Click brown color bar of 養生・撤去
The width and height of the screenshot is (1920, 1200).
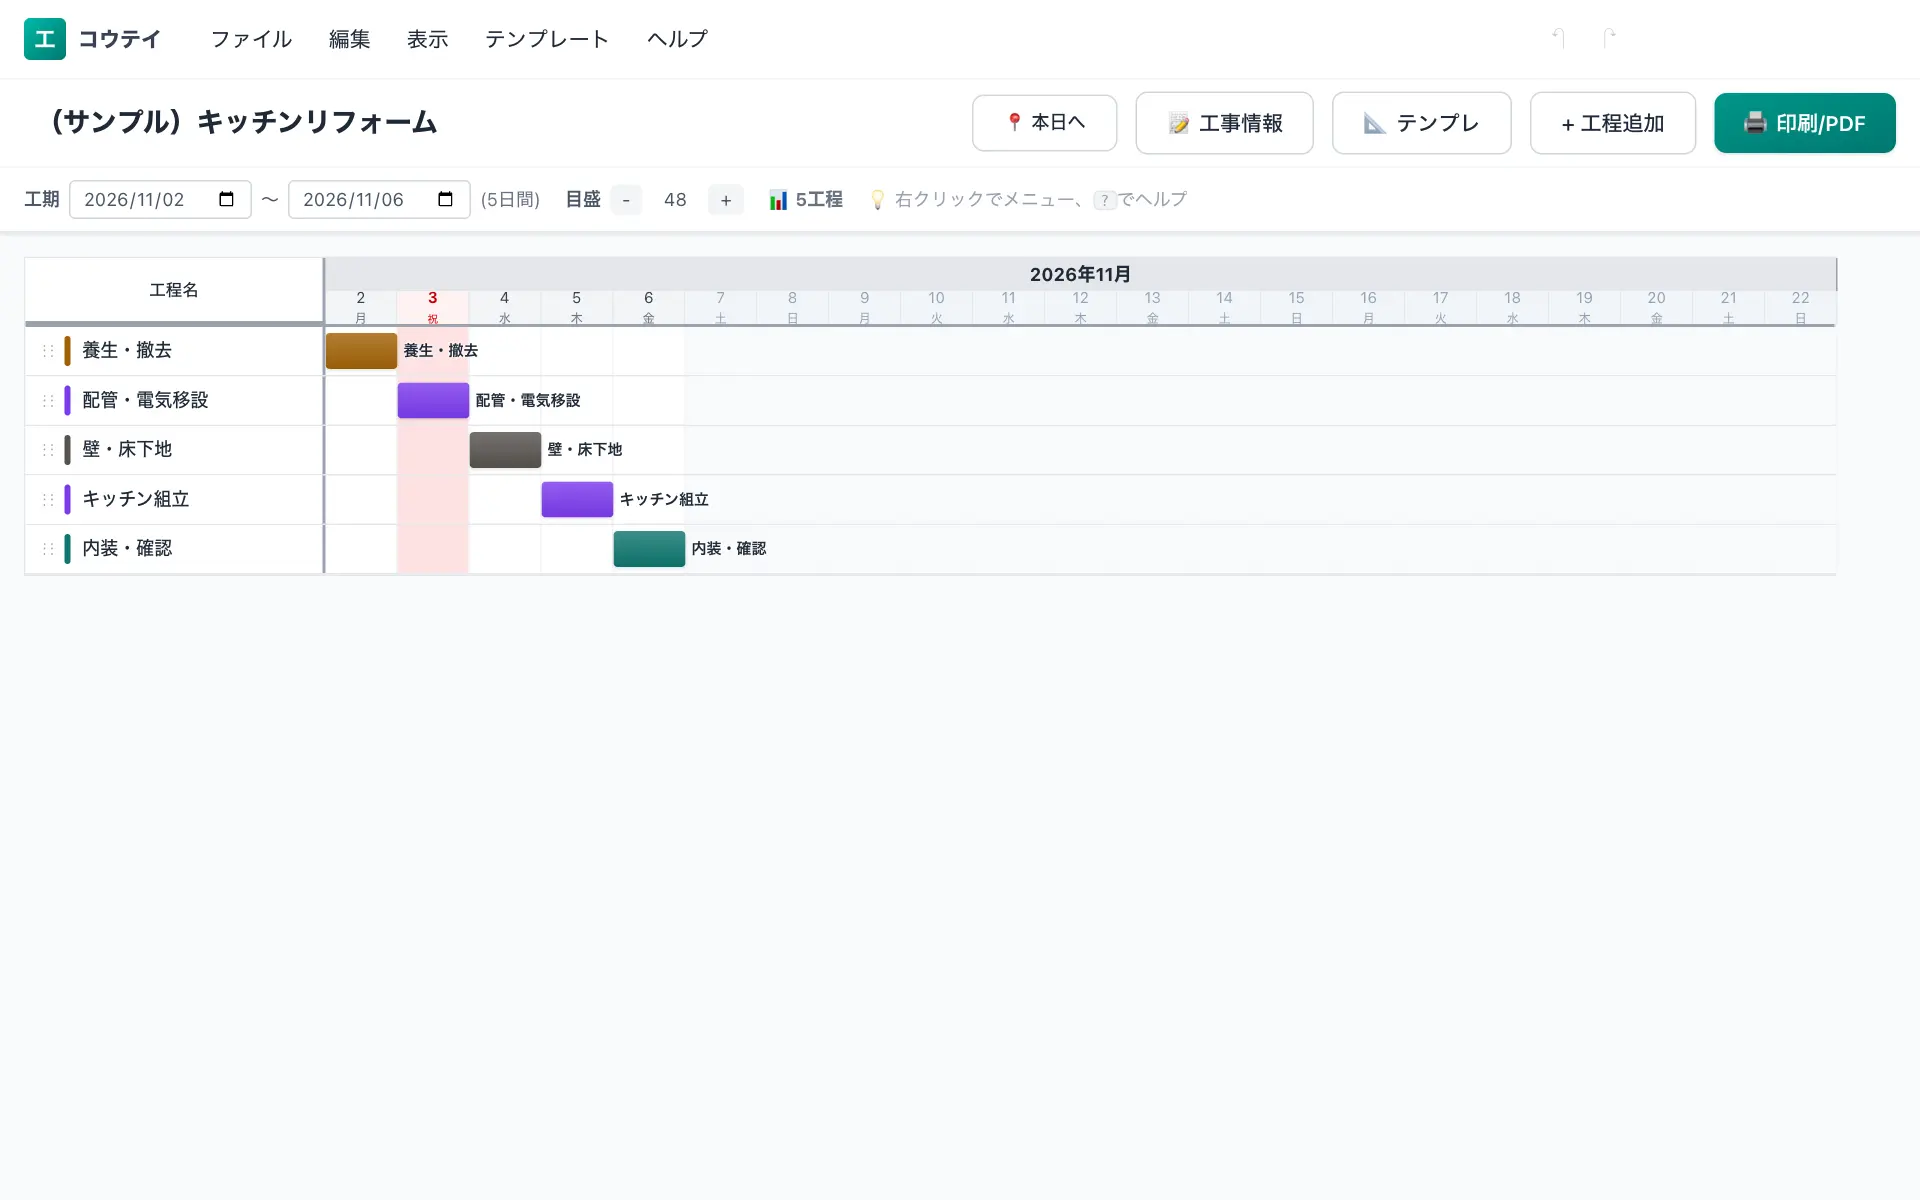67,351
